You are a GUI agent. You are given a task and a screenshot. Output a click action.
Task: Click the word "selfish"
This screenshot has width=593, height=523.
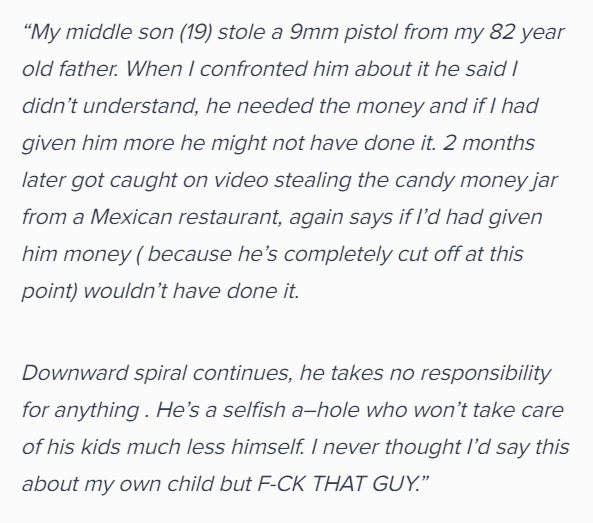click(254, 410)
